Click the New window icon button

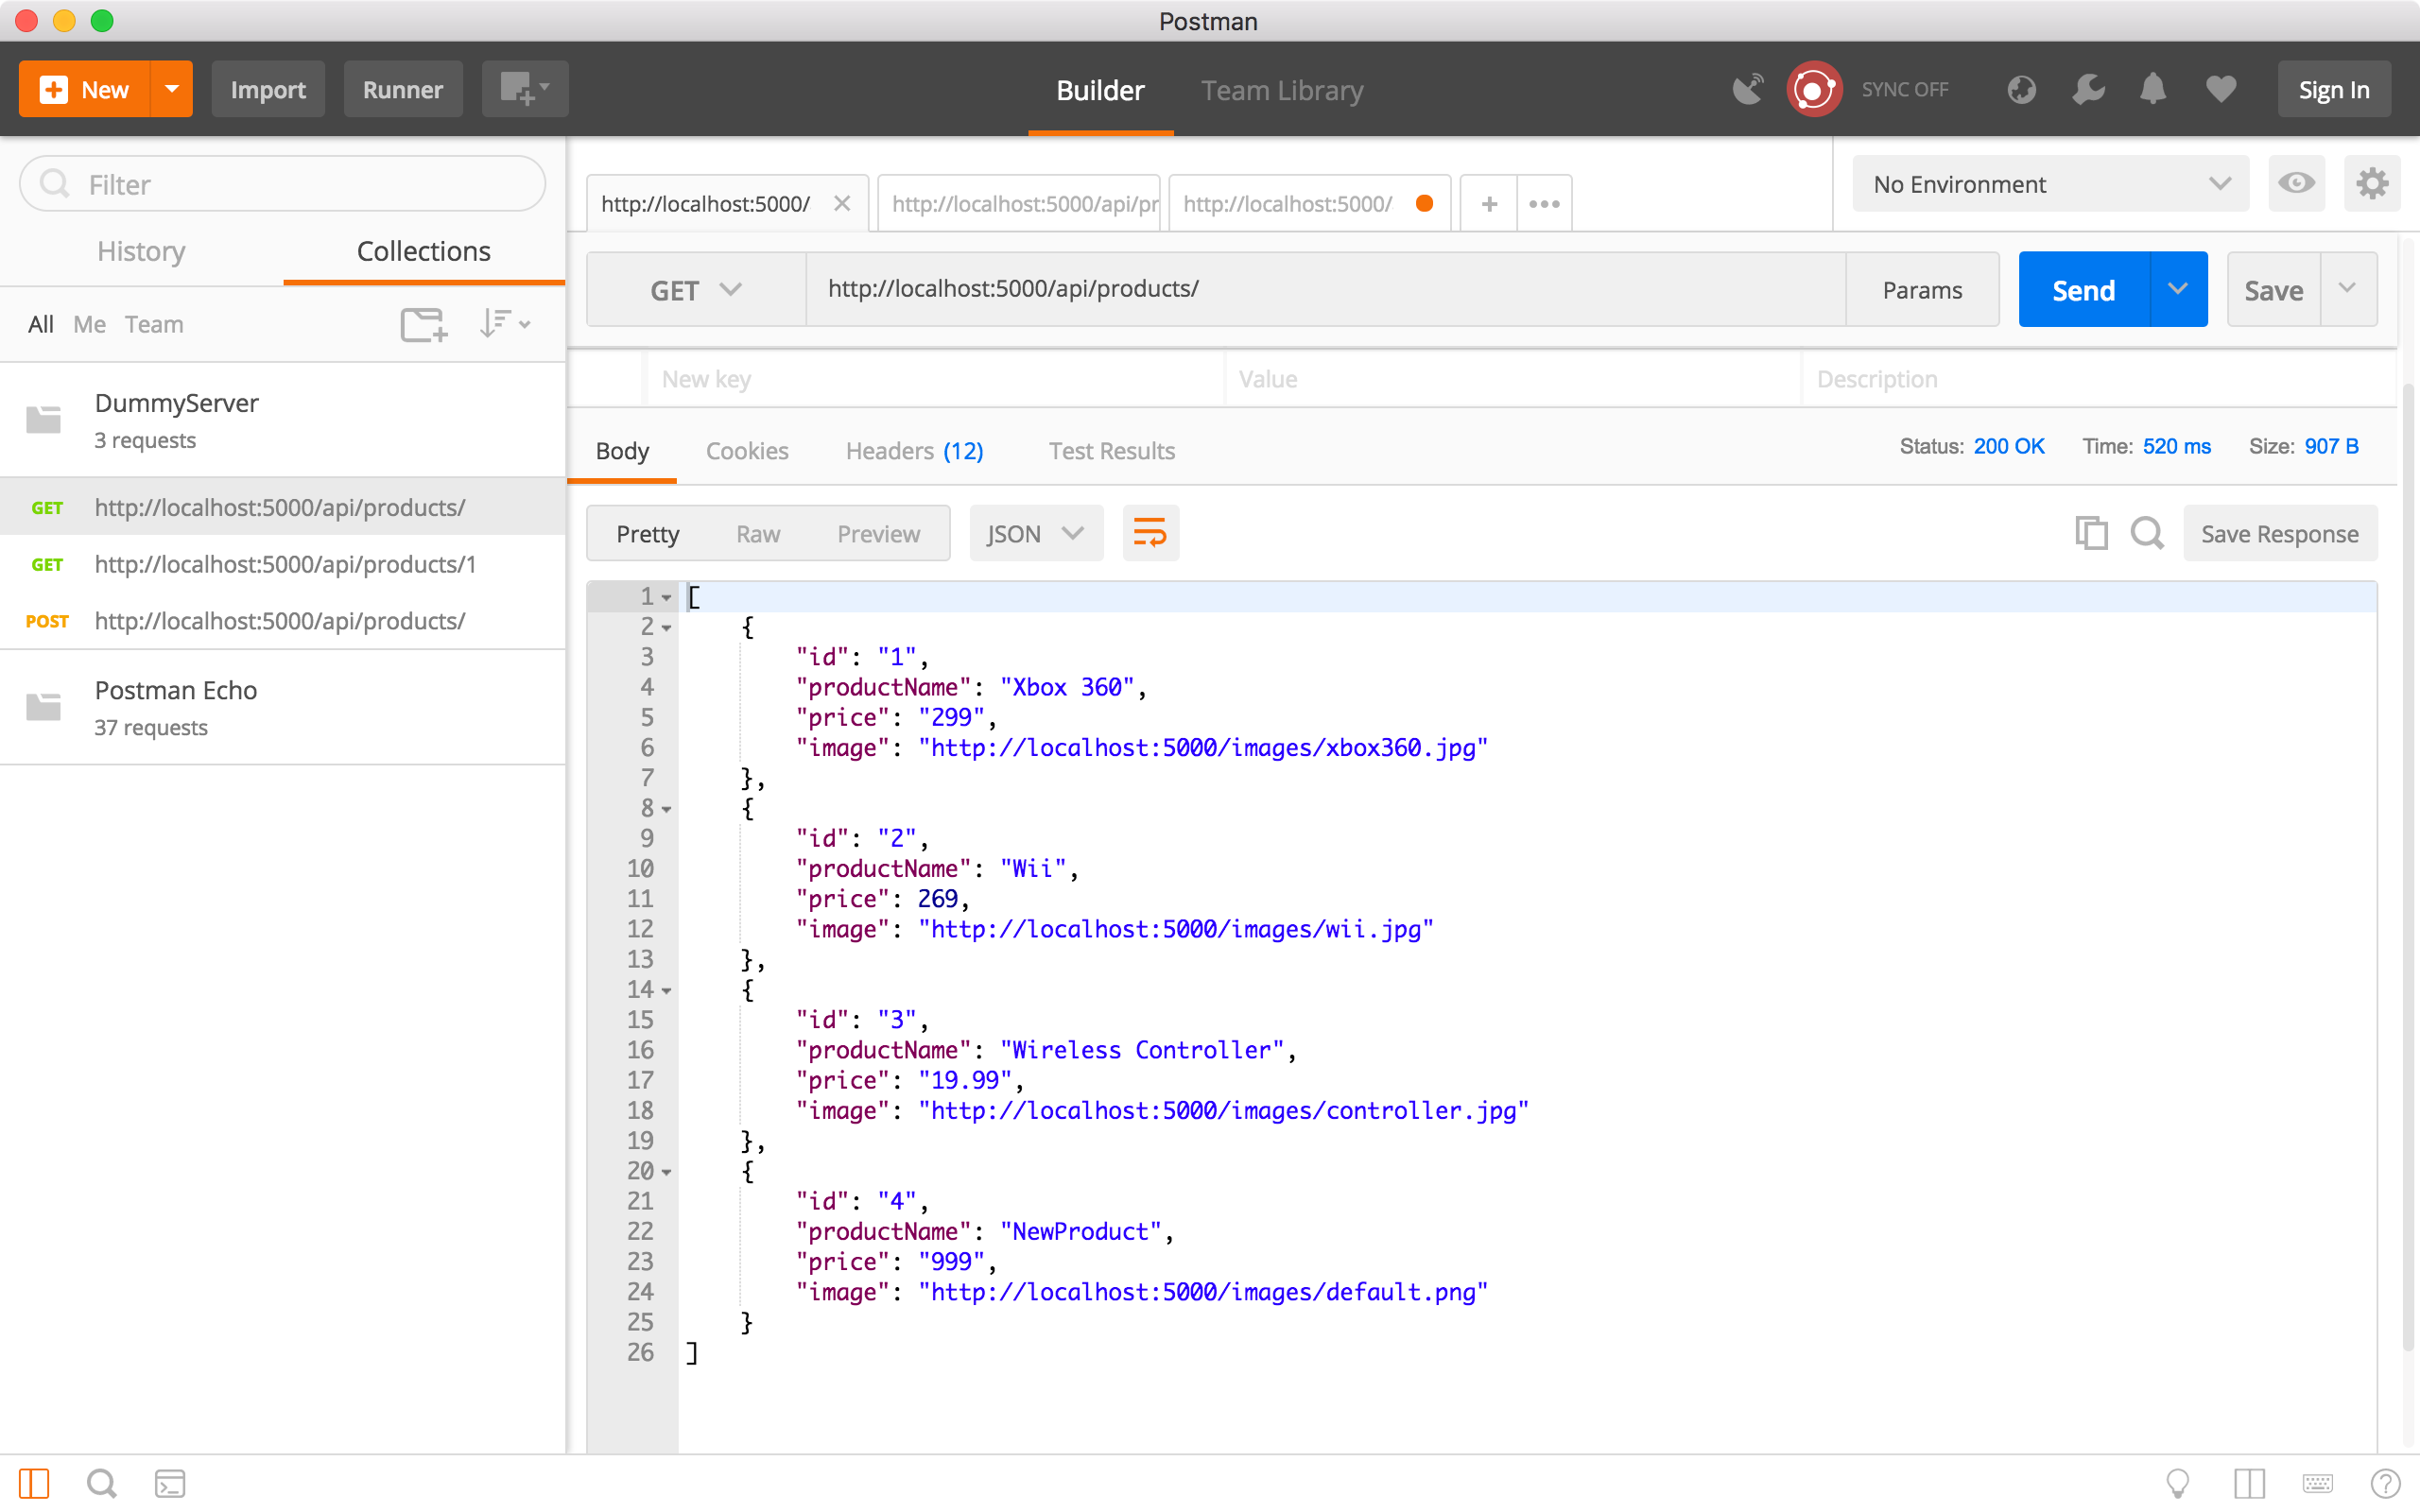(524, 90)
